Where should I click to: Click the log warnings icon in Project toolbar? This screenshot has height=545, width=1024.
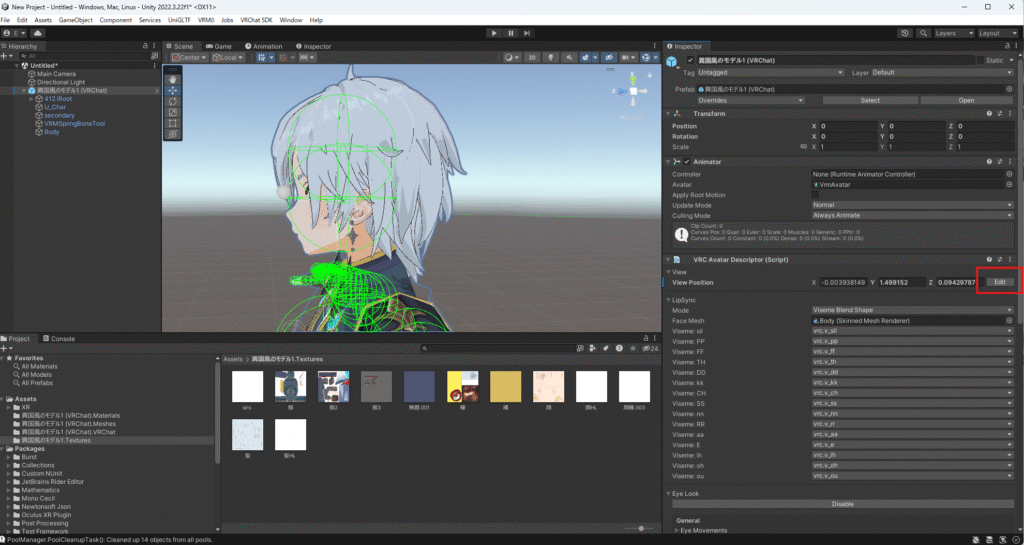pyautogui.click(x=619, y=349)
